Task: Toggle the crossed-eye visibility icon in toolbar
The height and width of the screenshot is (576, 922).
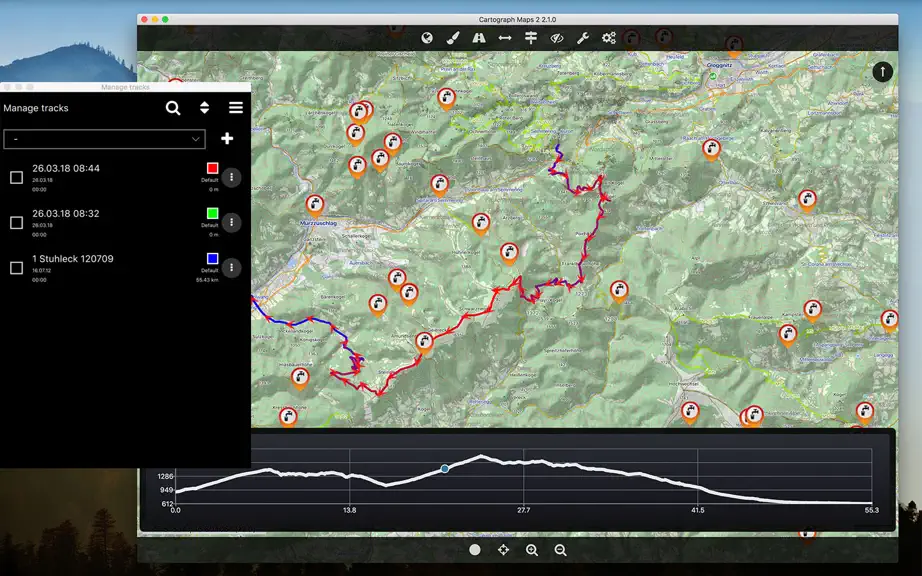Action: [556, 38]
